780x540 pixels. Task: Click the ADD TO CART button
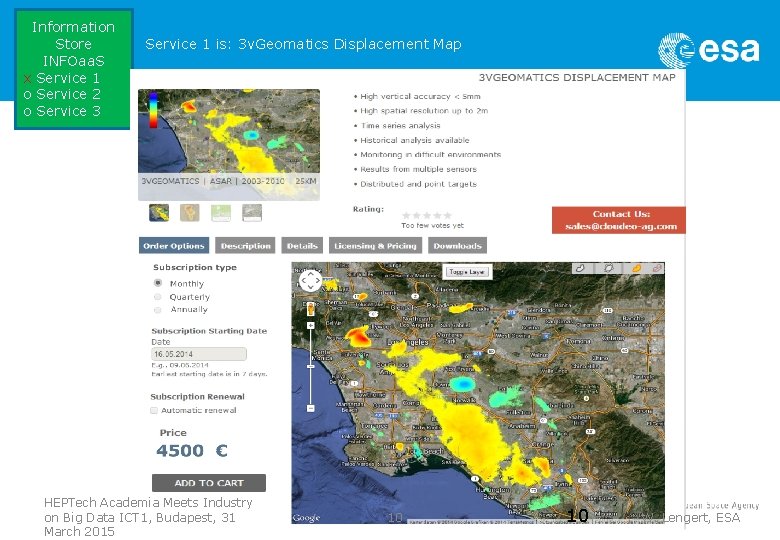[209, 483]
